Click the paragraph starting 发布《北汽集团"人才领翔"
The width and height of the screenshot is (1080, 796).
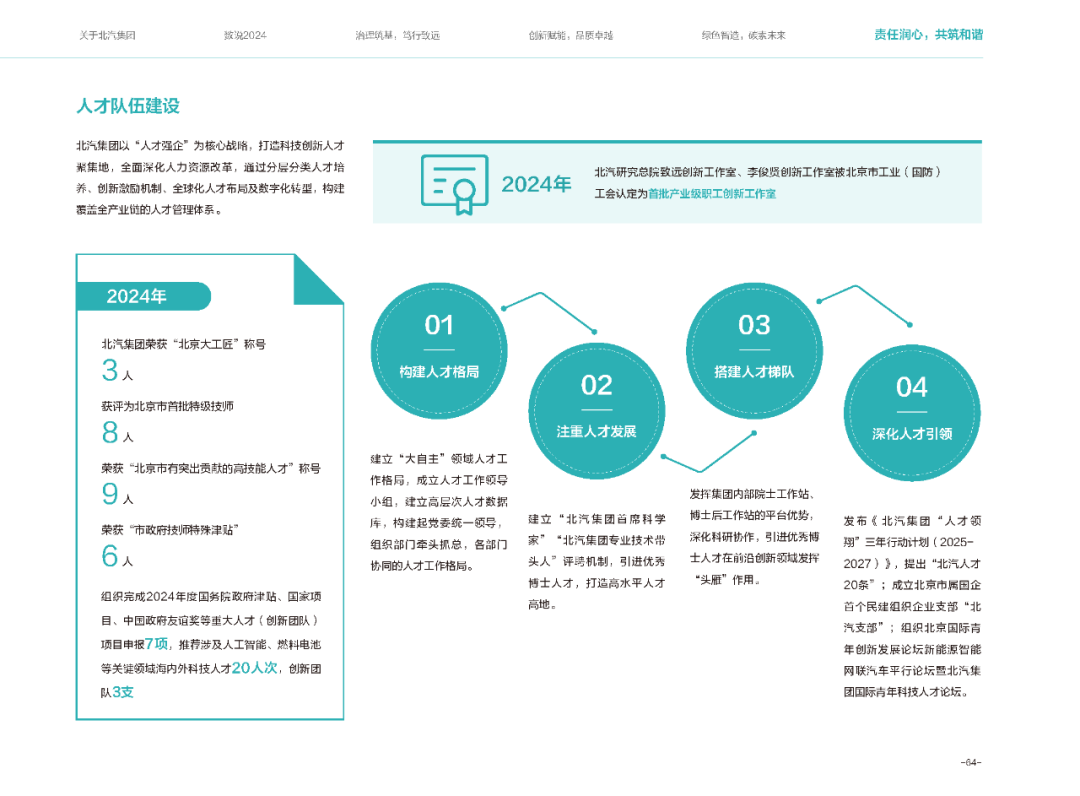pos(912,607)
